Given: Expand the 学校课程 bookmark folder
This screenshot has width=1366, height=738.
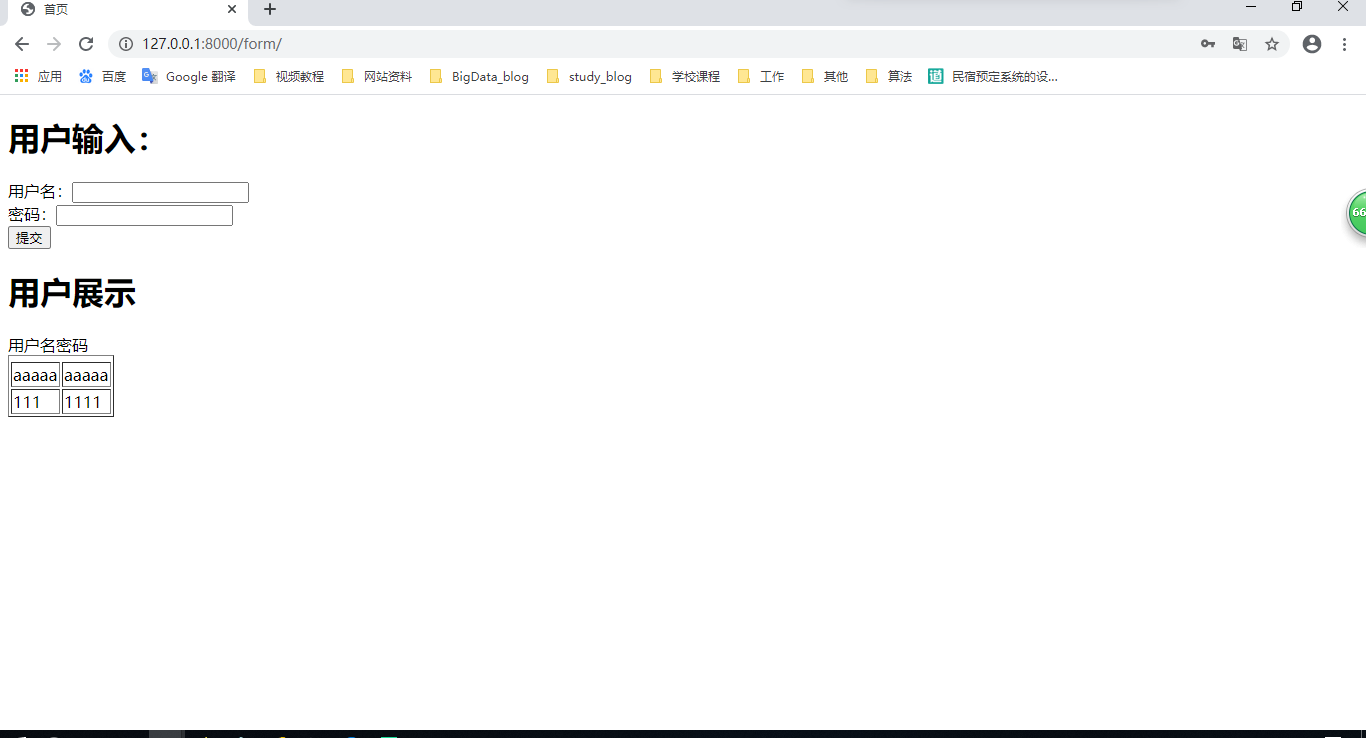Looking at the screenshot, I should point(685,76).
